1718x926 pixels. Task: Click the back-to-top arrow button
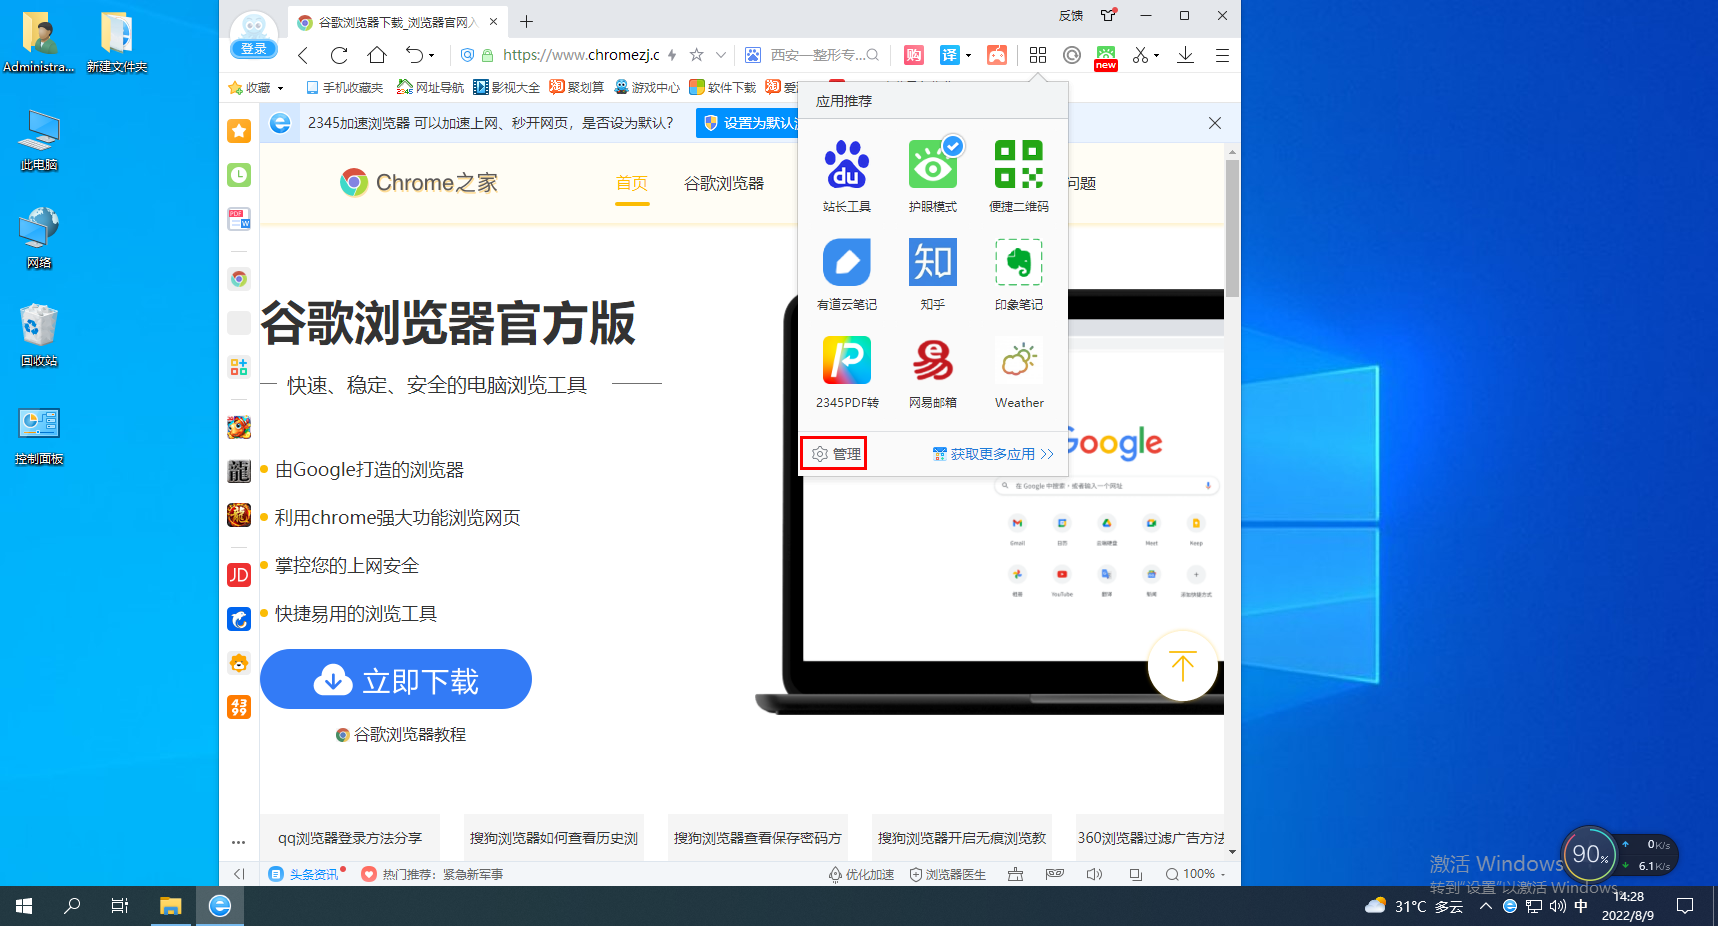[x=1182, y=665]
